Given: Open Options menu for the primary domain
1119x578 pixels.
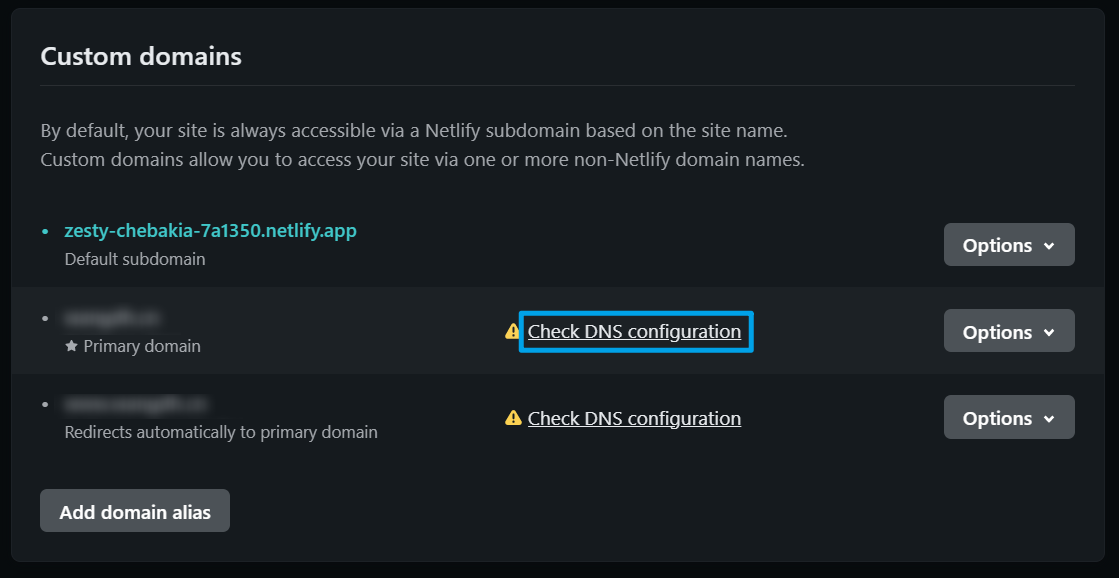Looking at the screenshot, I should (x=1009, y=331).
